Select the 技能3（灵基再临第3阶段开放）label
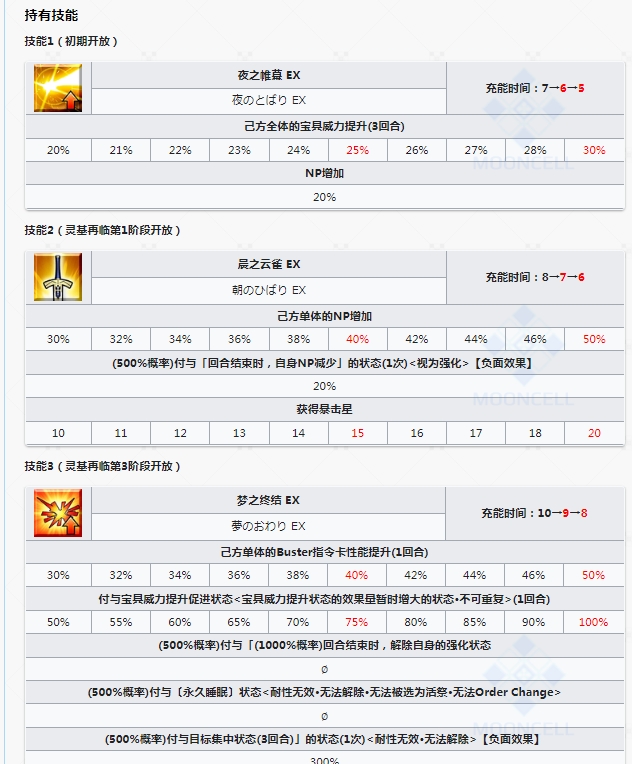This screenshot has height=764, width=632. [x=102, y=466]
